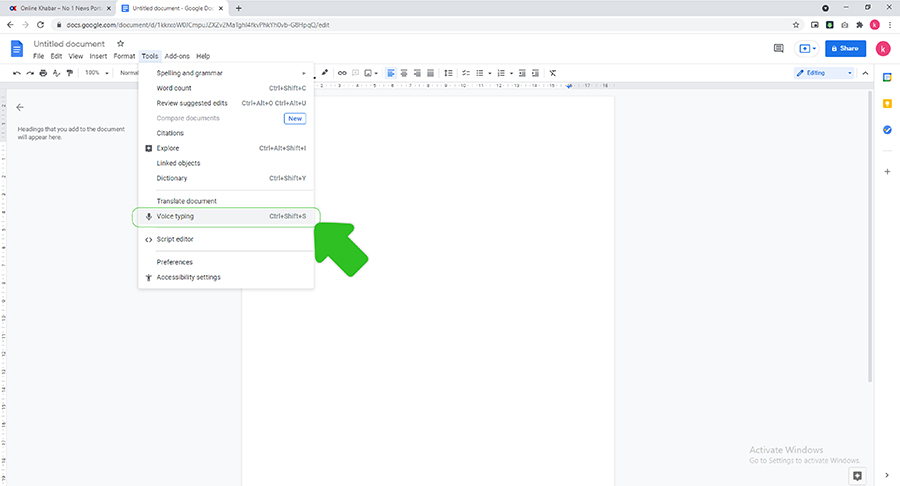Switch to the Online Khabar browser tab
900x486 pixels.
tap(60, 9)
